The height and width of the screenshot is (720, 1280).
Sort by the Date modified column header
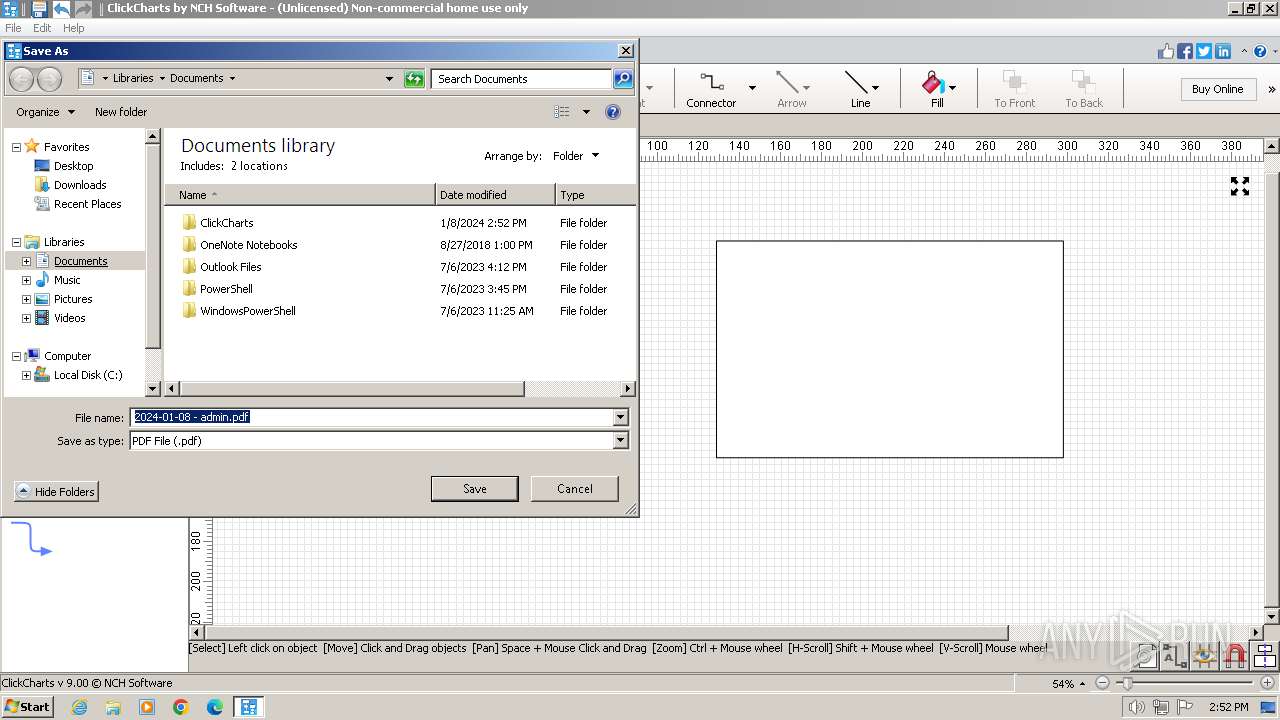[x=495, y=195]
